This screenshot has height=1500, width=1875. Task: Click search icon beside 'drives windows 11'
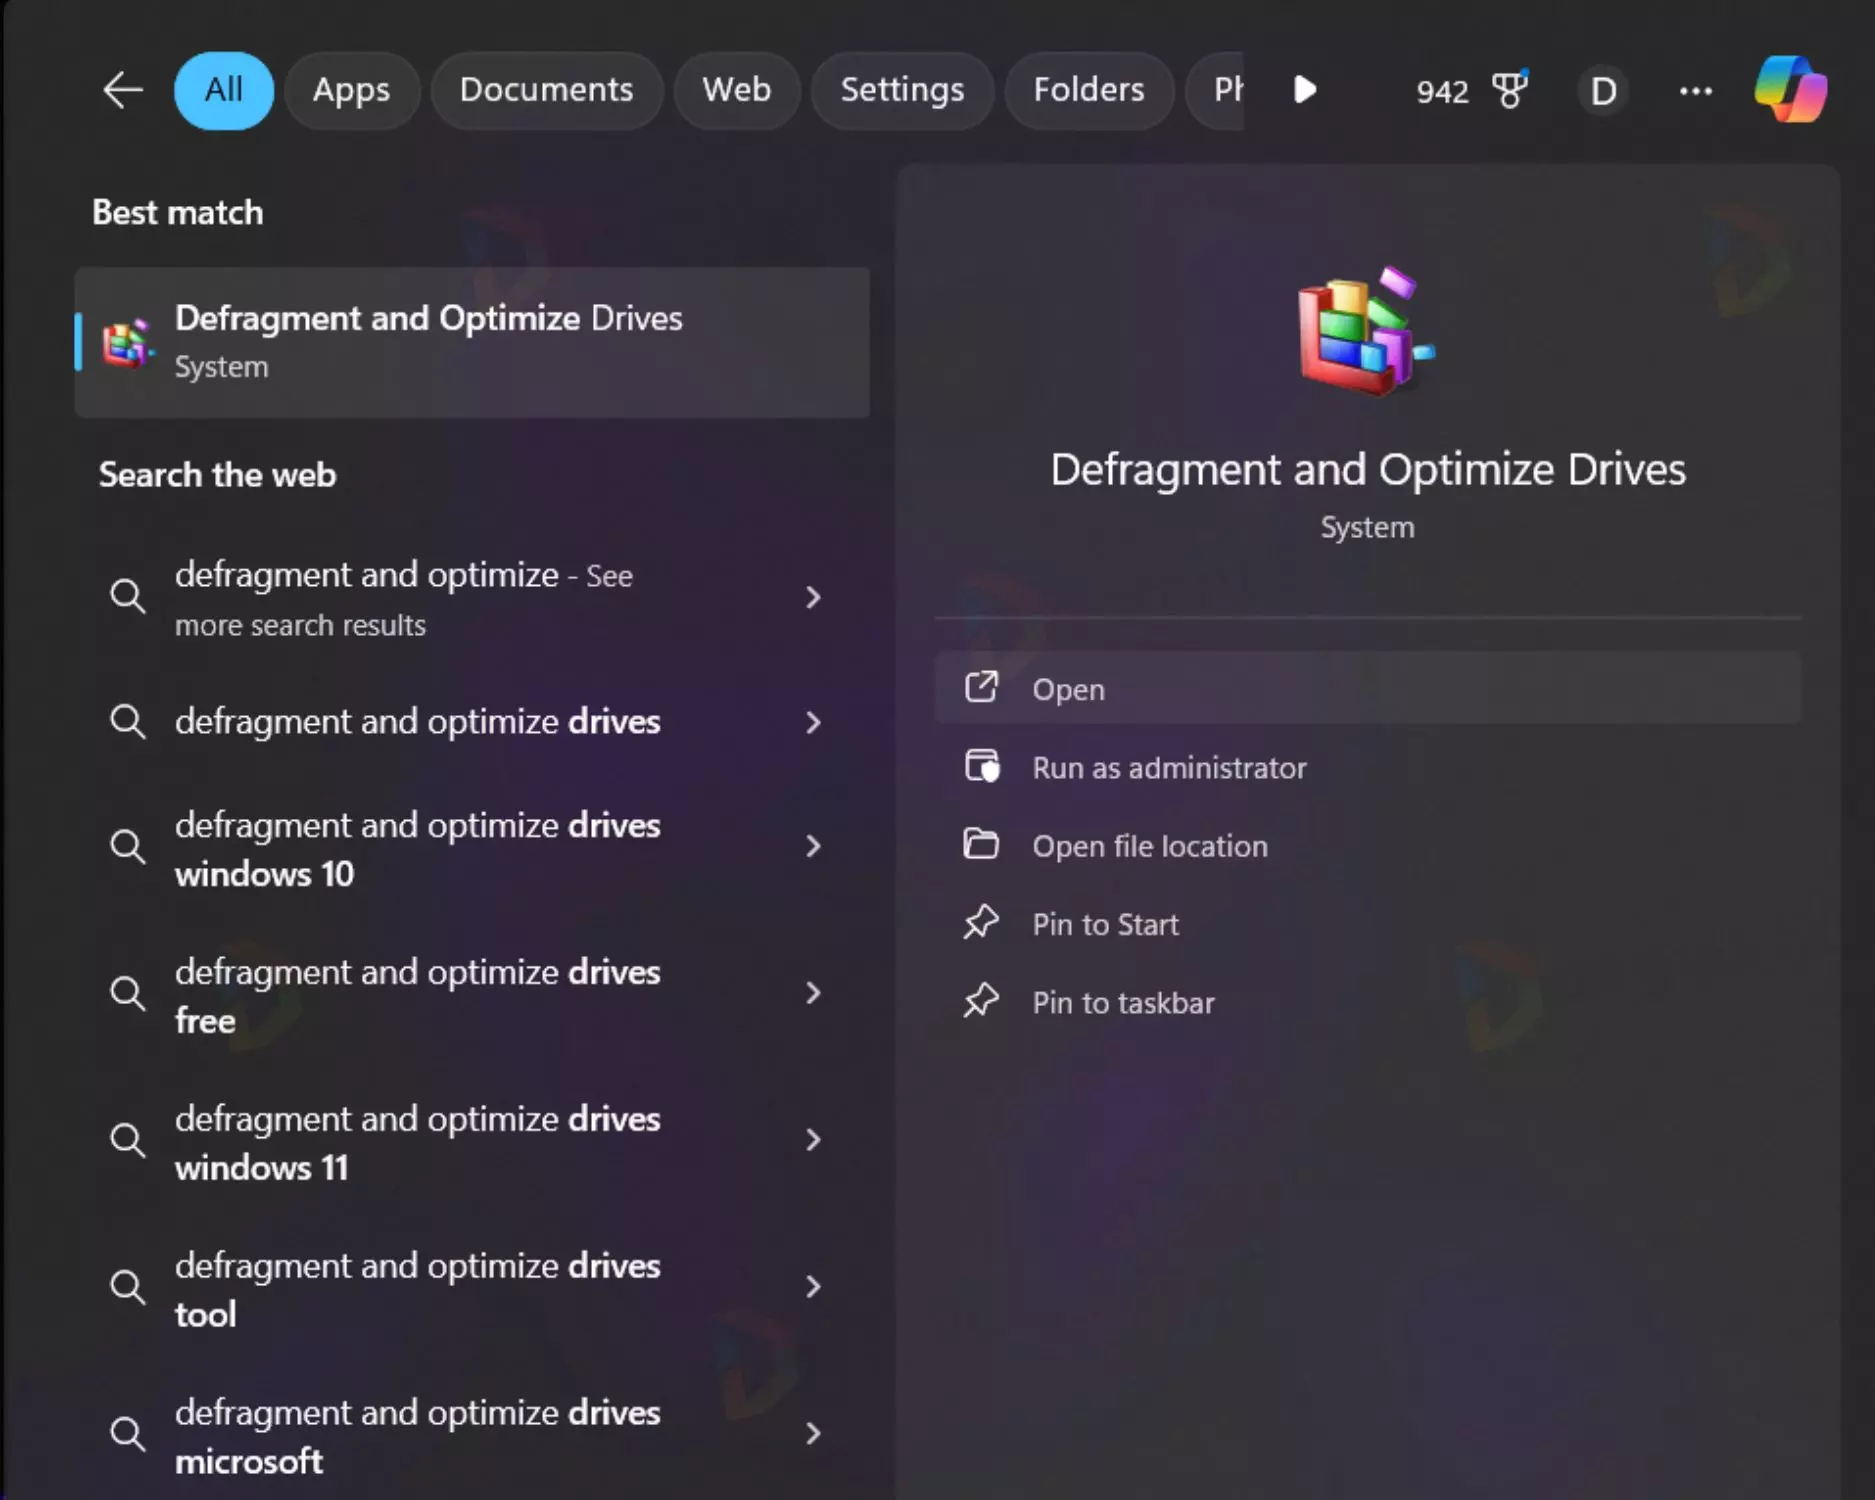coord(127,1139)
